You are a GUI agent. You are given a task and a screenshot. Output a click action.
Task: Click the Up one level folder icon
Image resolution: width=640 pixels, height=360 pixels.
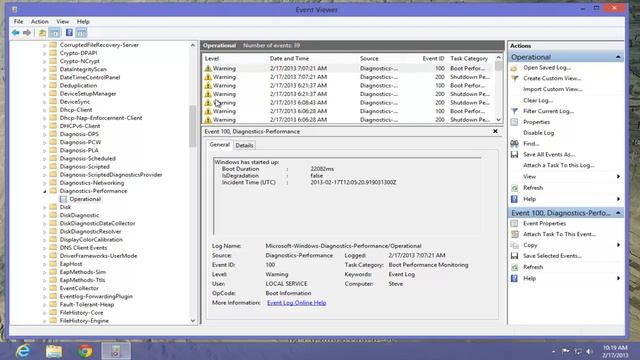tap(42, 33)
